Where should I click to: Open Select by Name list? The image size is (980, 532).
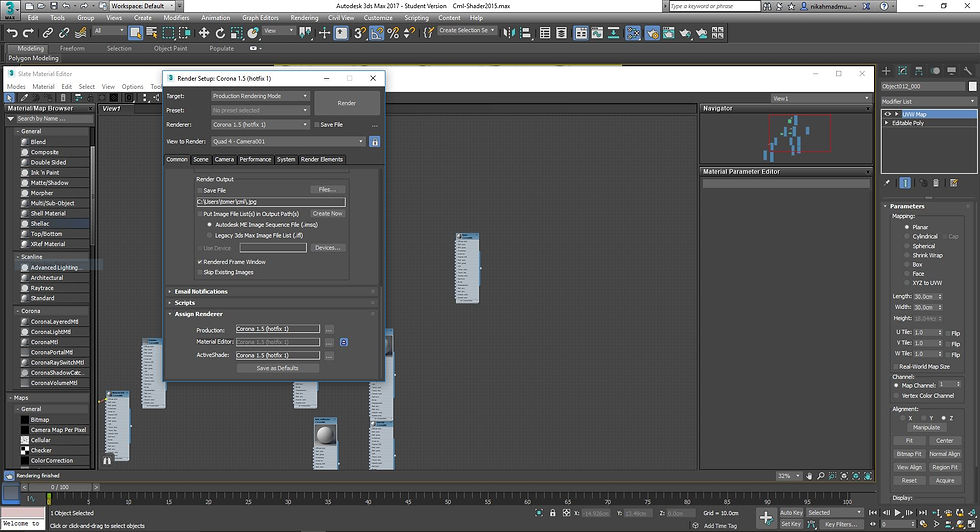[x=152, y=33]
